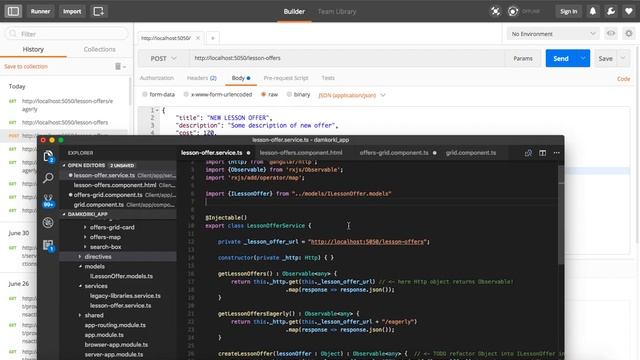The image size is (640, 360).
Task: Expand the search-box folder
Action: click(85, 247)
